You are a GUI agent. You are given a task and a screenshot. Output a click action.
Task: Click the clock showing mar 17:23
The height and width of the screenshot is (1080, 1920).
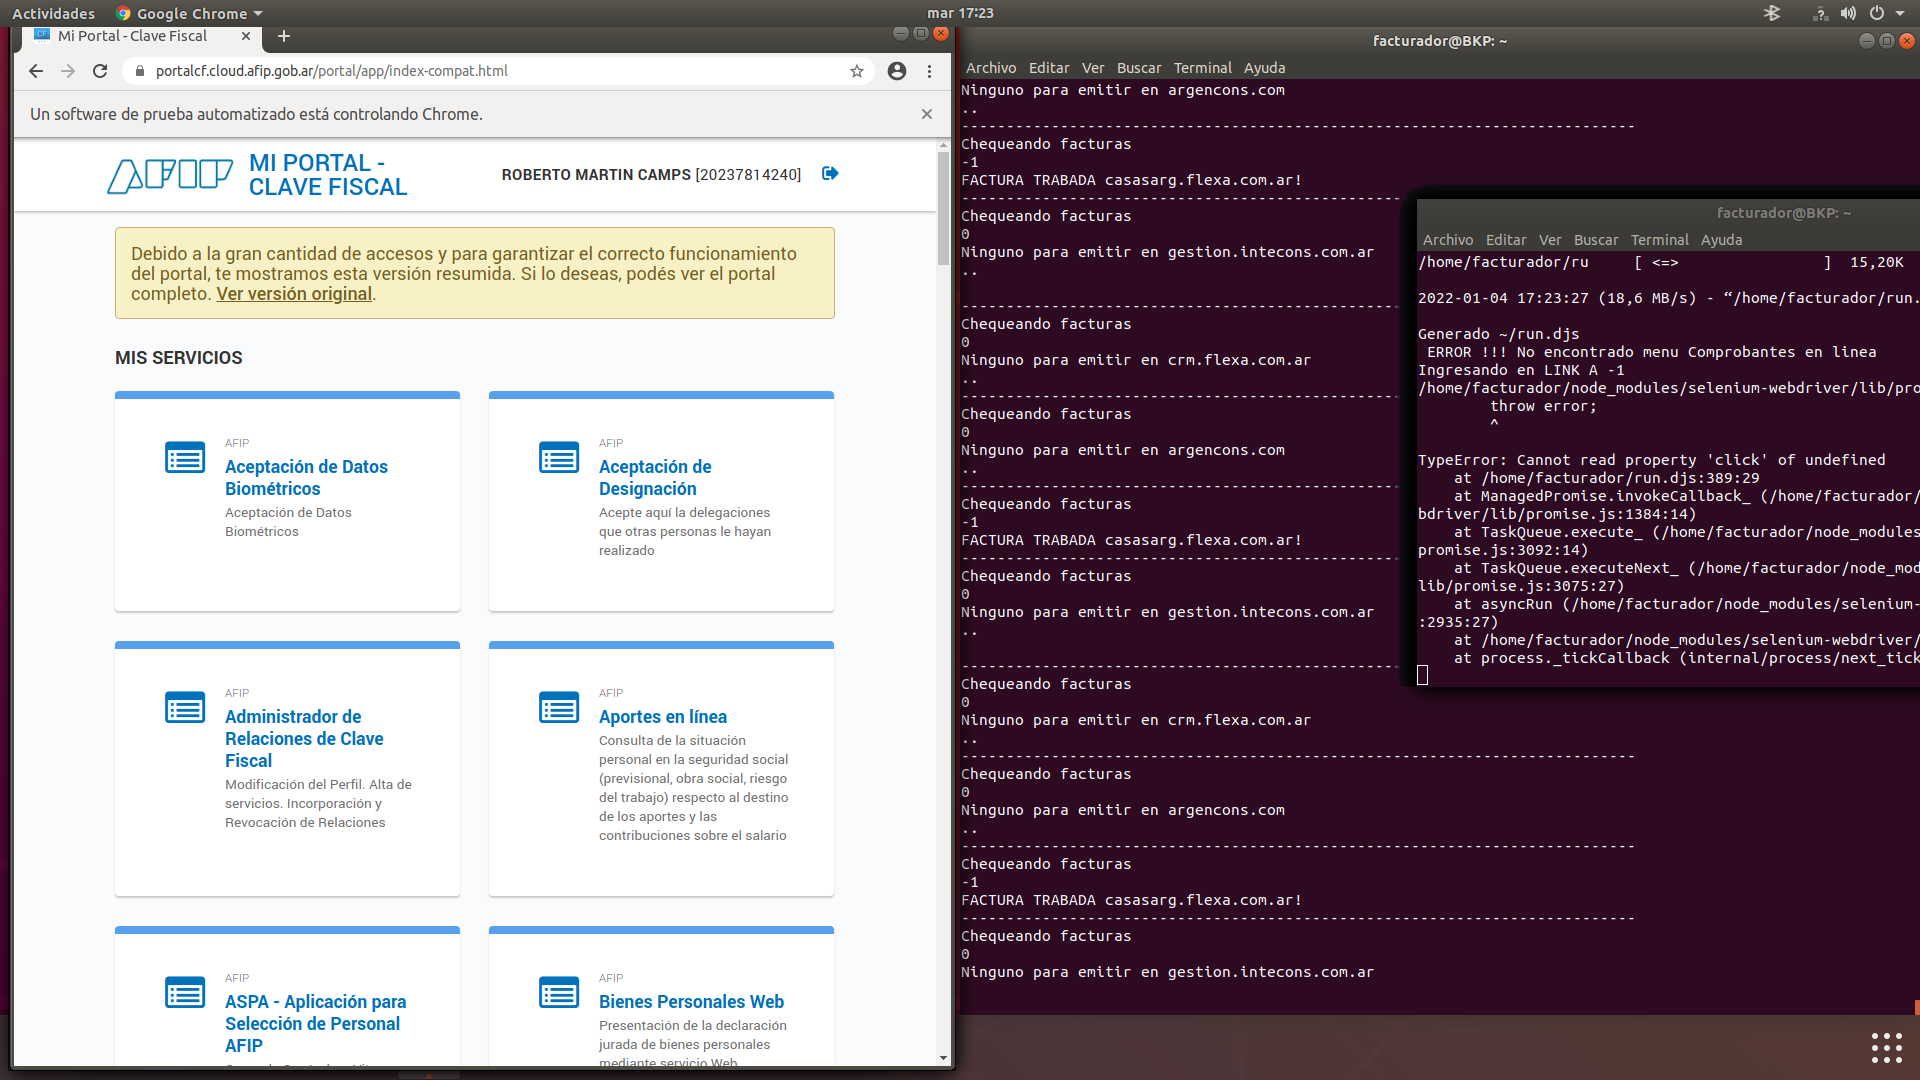point(960,13)
